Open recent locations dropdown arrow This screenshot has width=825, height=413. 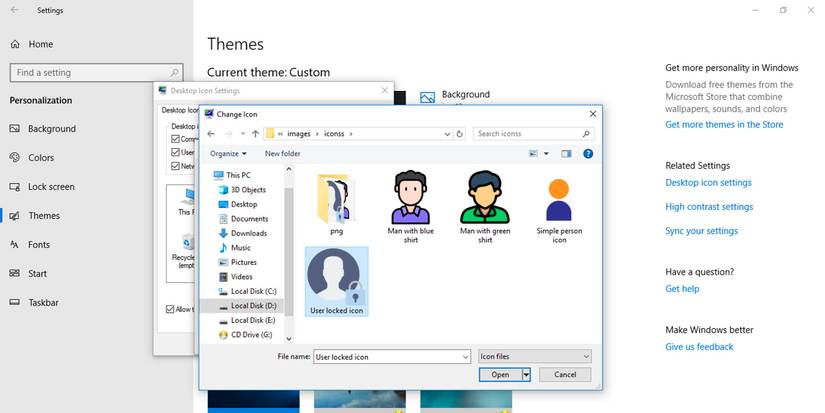(x=243, y=134)
